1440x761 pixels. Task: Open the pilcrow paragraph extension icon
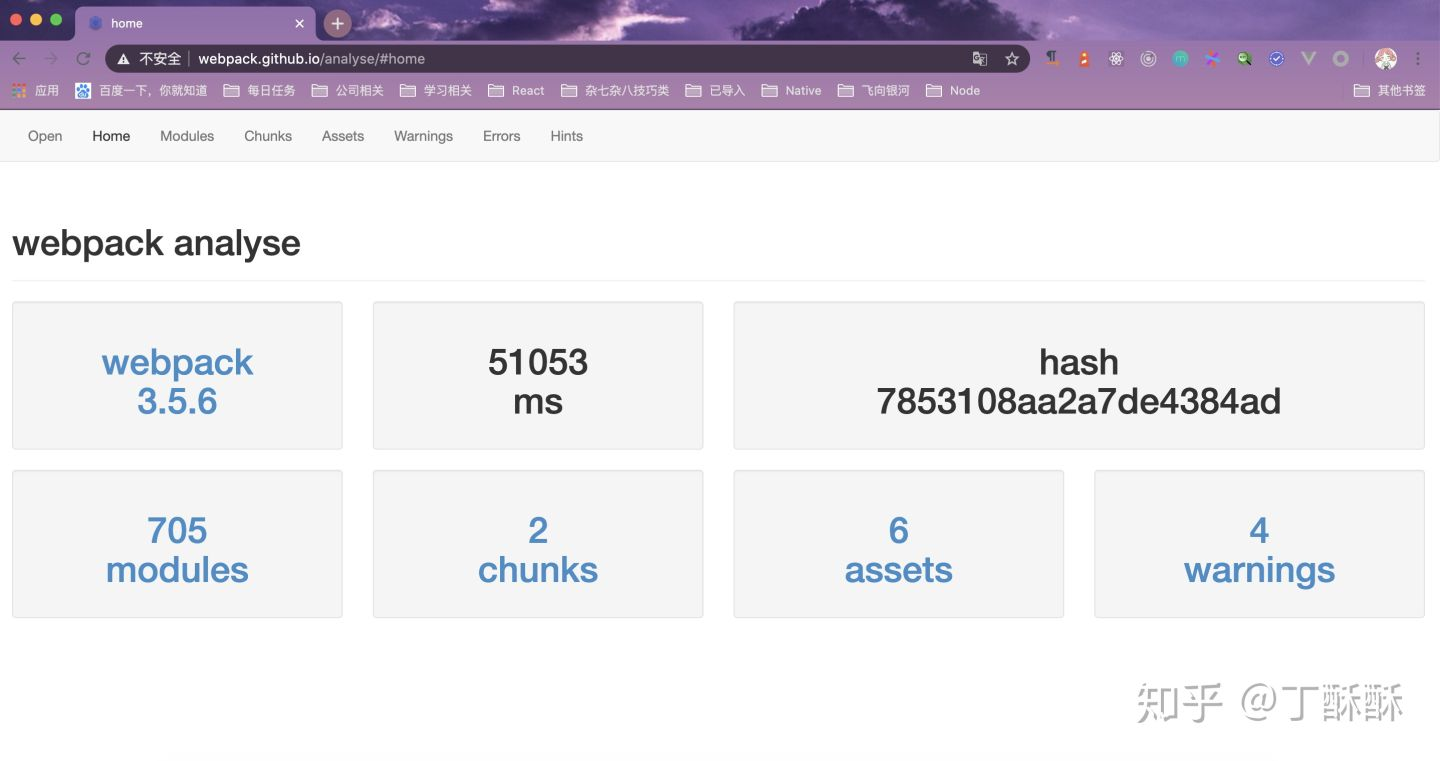point(1052,59)
